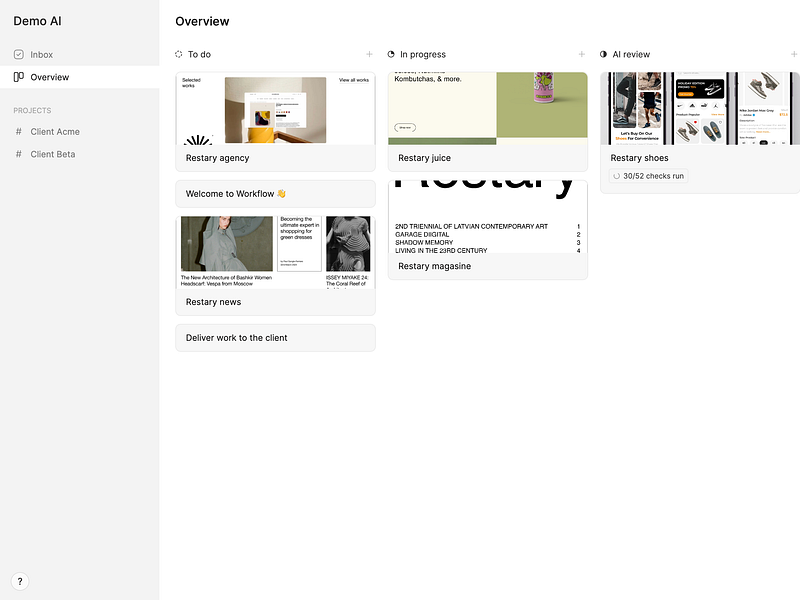Image resolution: width=800 pixels, height=600 pixels.
Task: Click the AI review half-circle status icon
Action: tap(603, 54)
